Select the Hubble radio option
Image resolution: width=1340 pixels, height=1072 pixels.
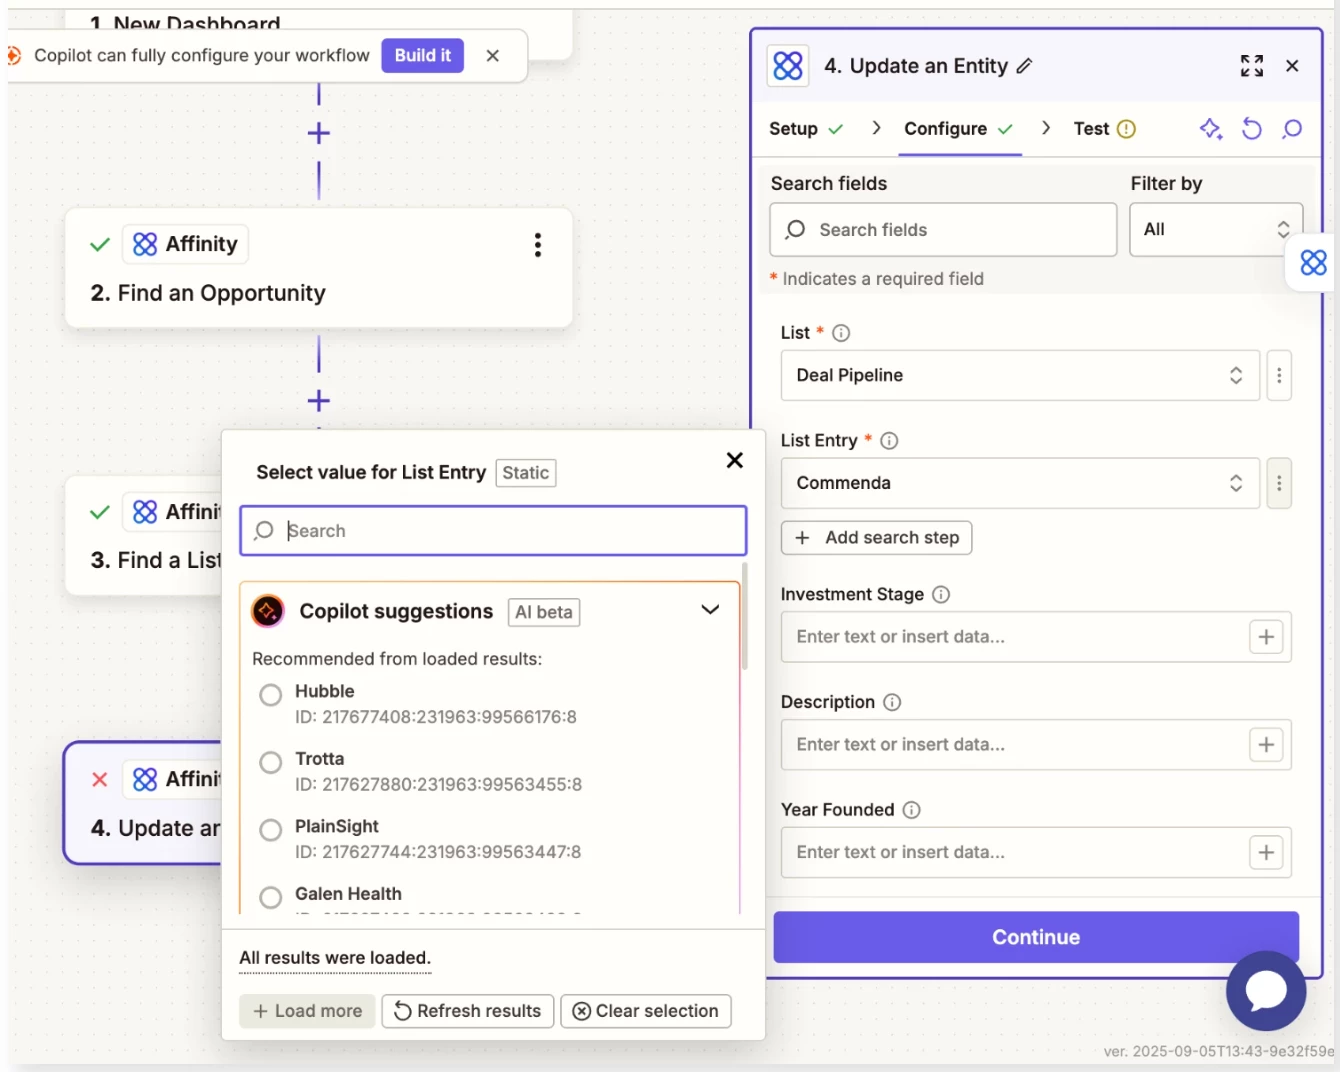click(x=270, y=695)
